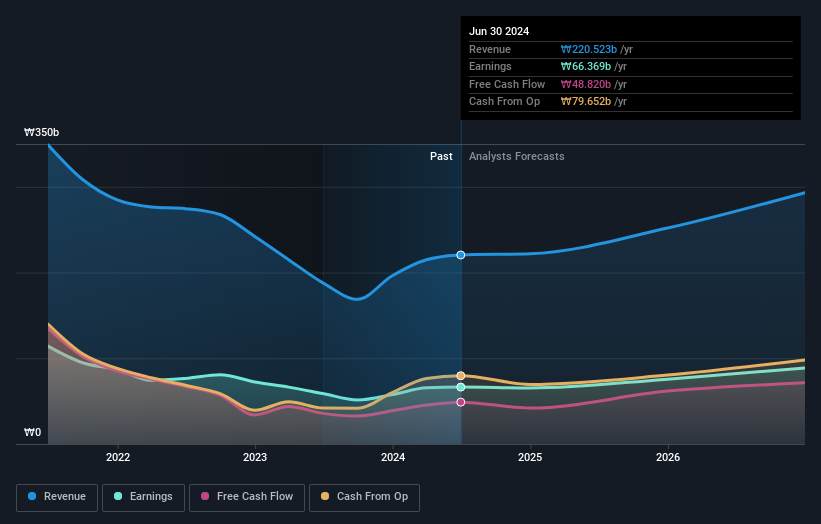Click the ₩66.369b earnings value in tooltip
Screen dimensions: 821x524
586,66
